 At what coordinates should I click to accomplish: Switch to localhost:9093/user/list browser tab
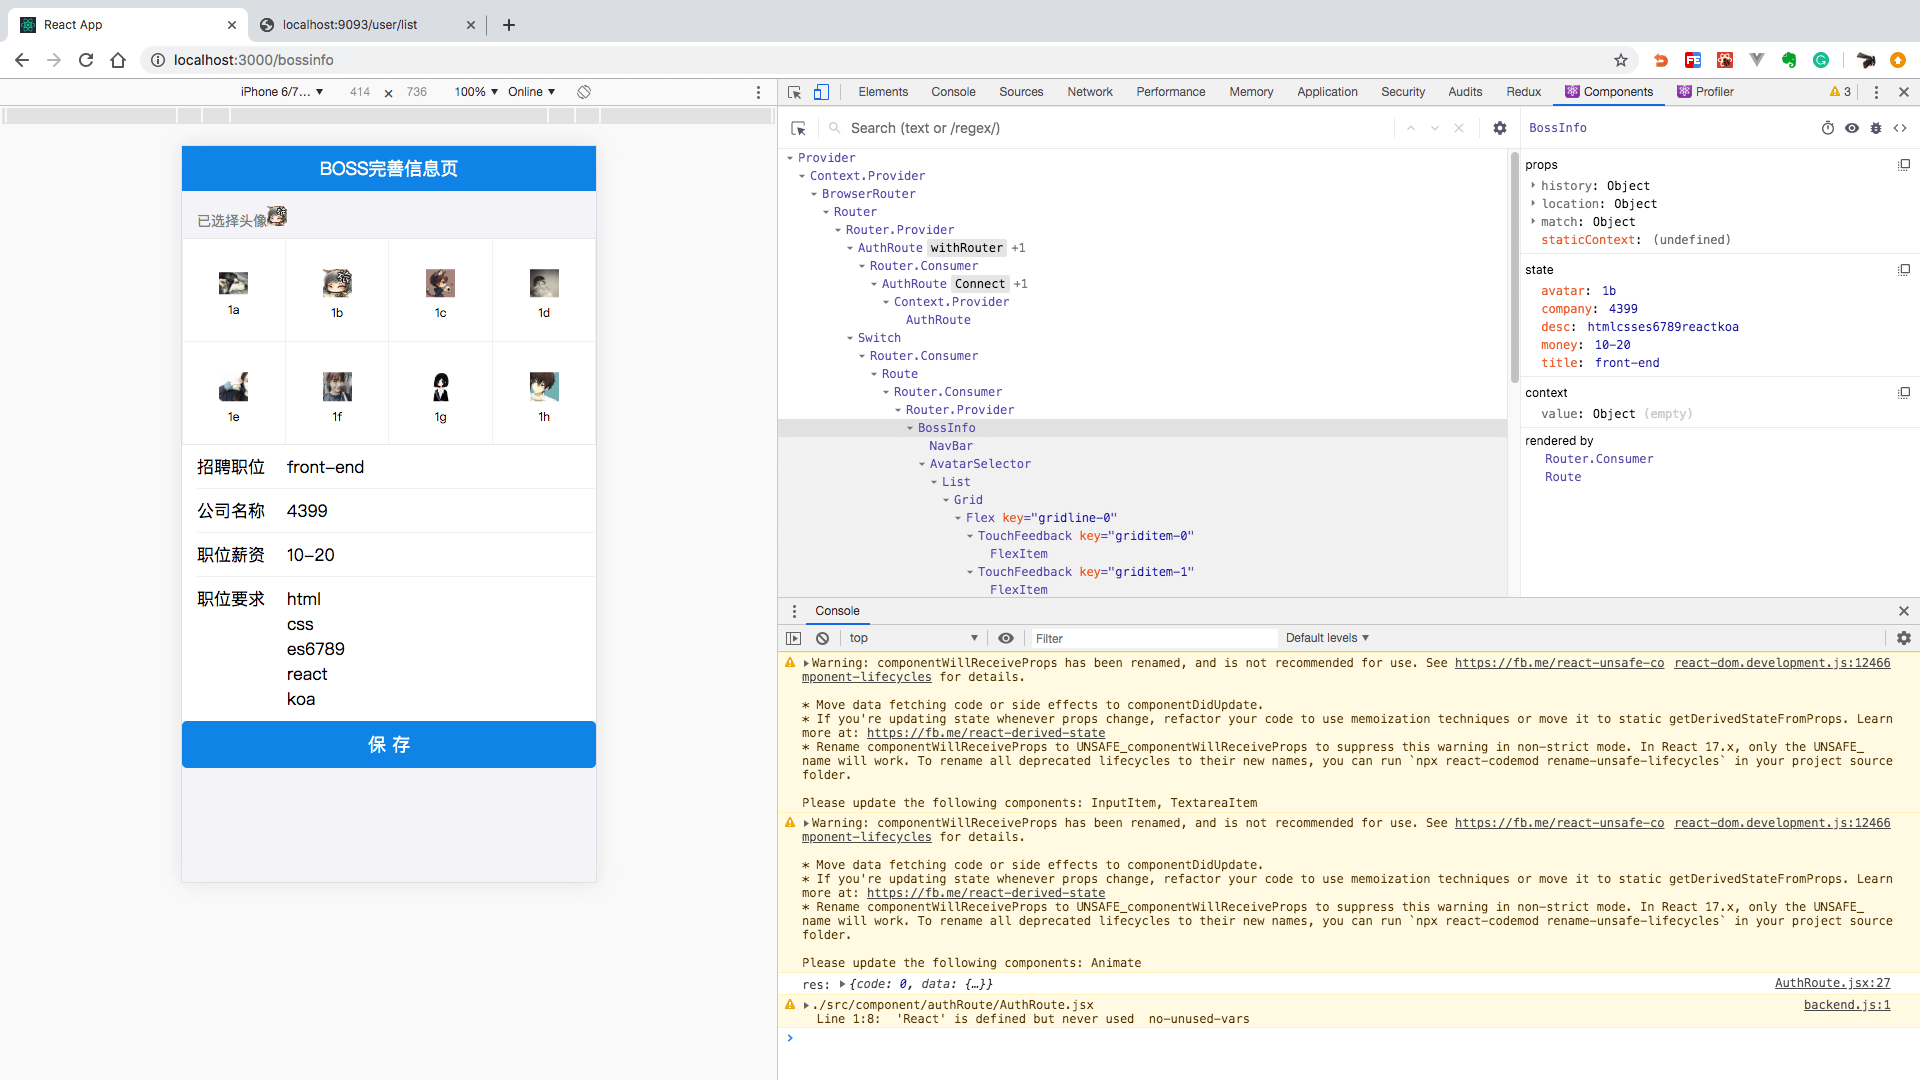pyautogui.click(x=367, y=25)
